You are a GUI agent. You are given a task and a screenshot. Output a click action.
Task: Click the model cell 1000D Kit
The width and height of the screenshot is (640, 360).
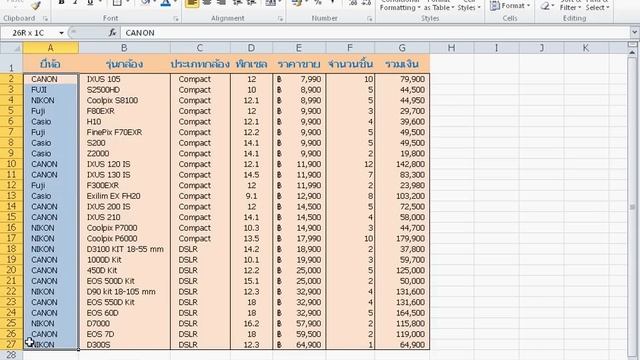[x=124, y=260]
